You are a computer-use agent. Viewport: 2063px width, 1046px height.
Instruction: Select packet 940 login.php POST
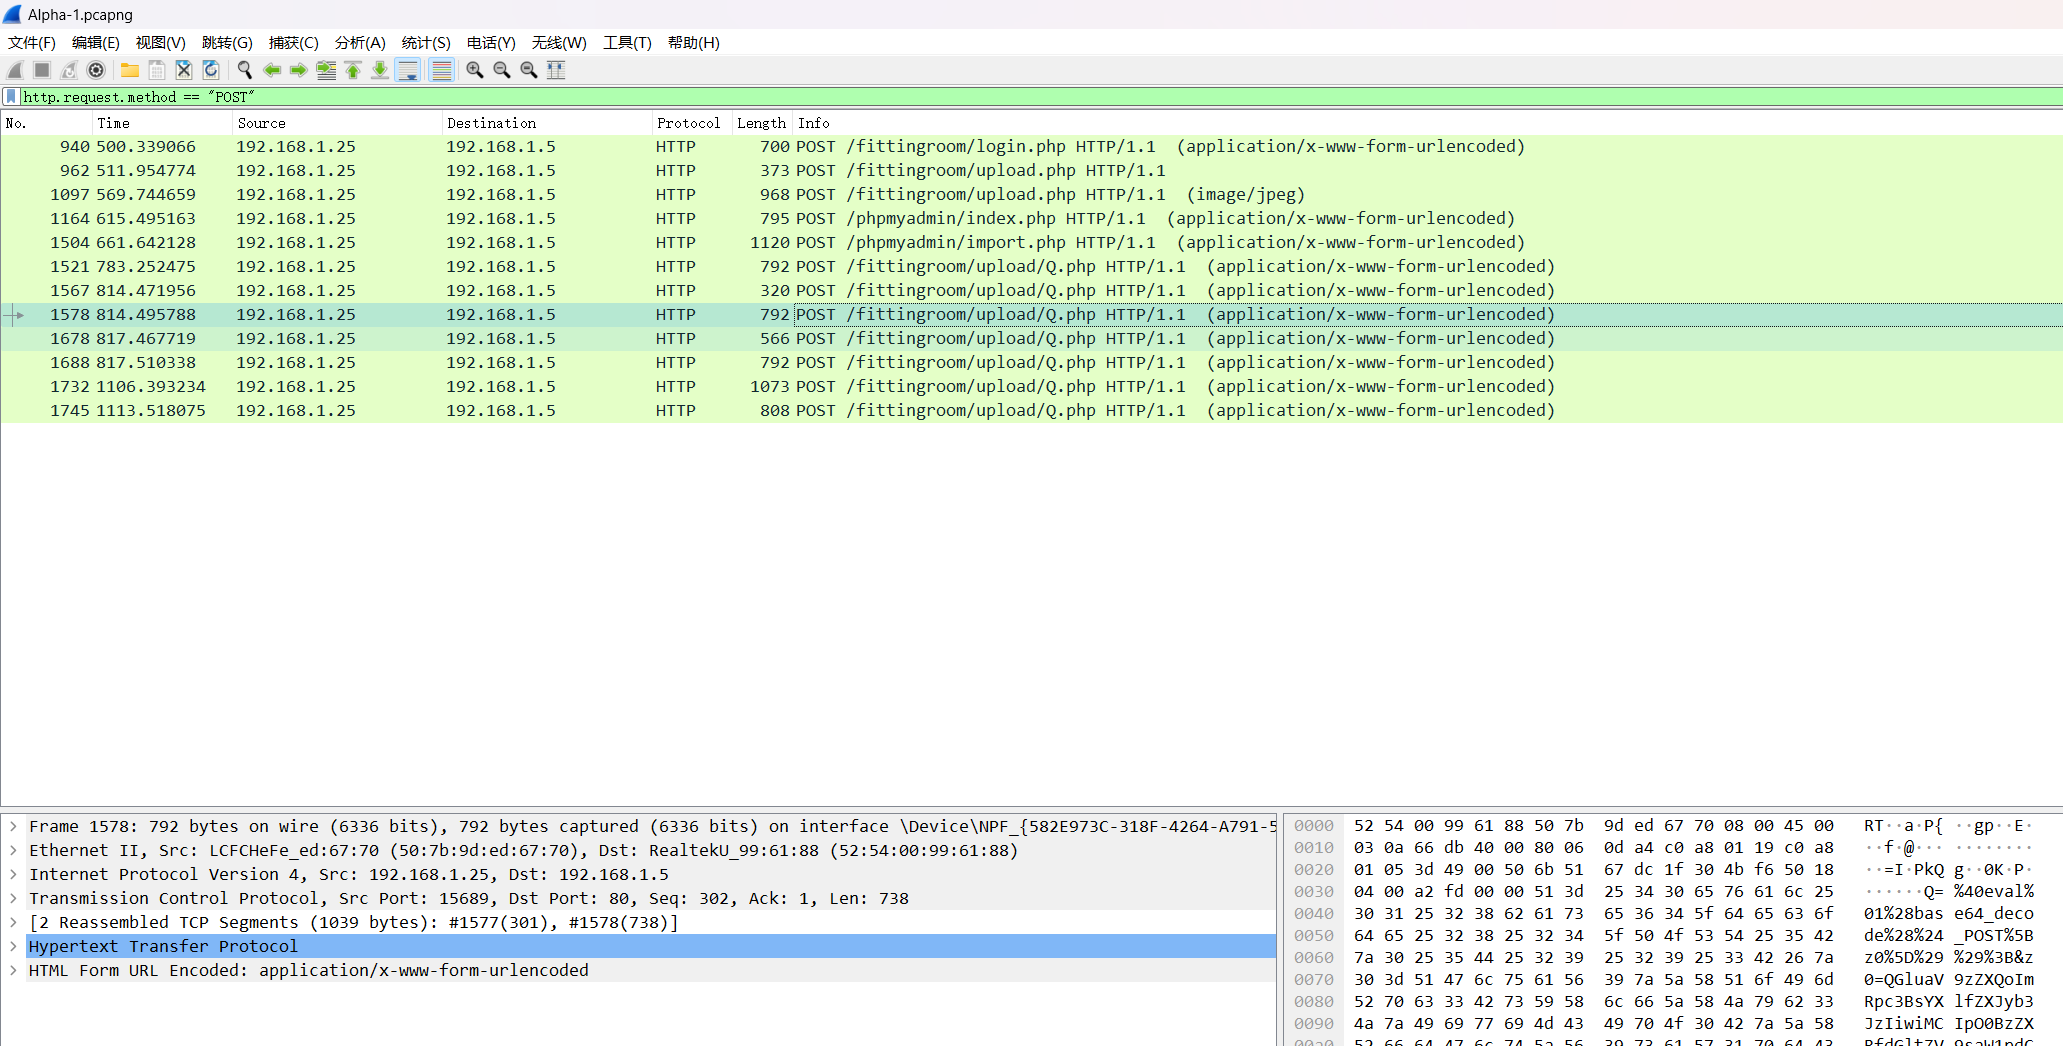(x=1031, y=146)
